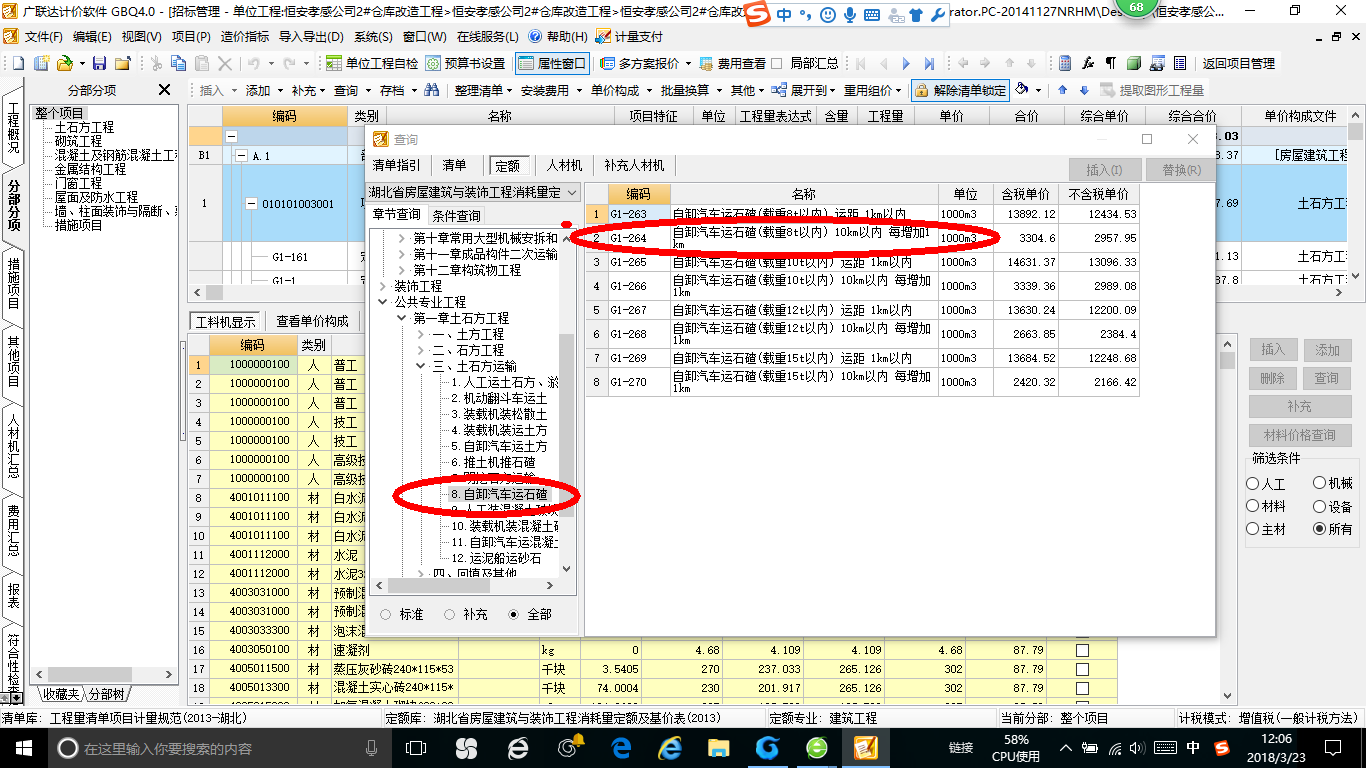Click the 解除清单锁定 unlock button
The width and height of the screenshot is (1366, 768).
[x=960, y=90]
